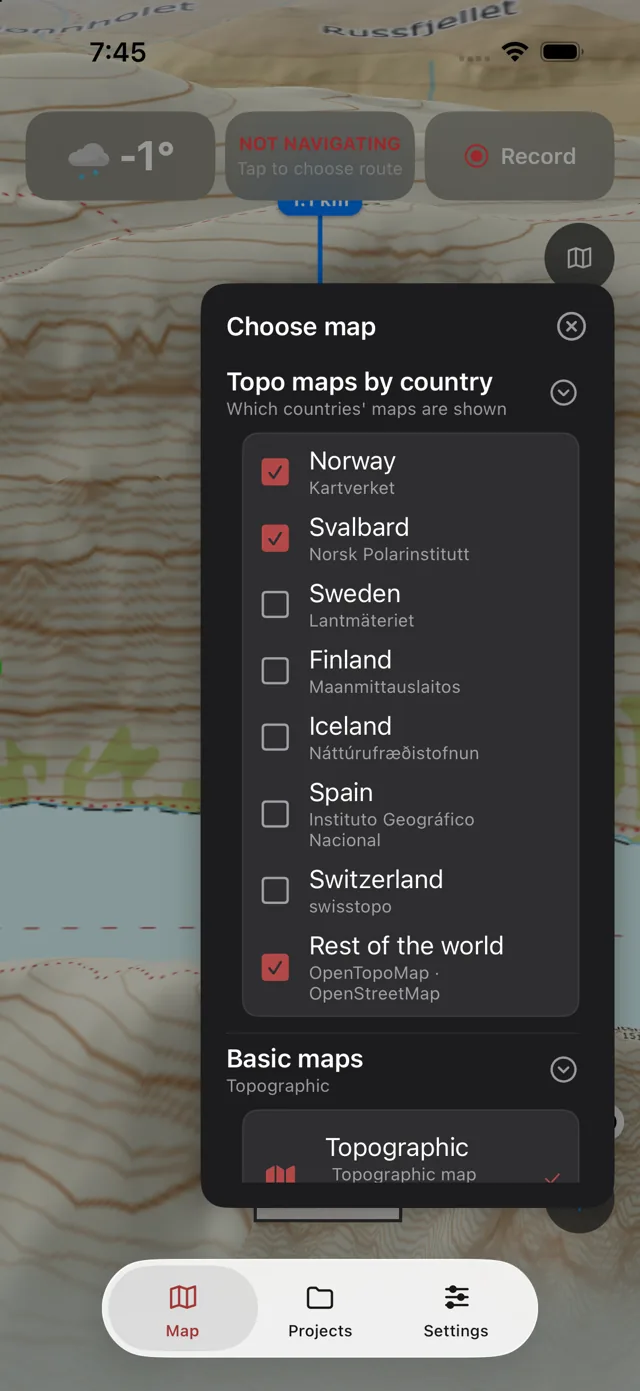Click the swisstopo label
640x1391 pixels.
click(350, 907)
